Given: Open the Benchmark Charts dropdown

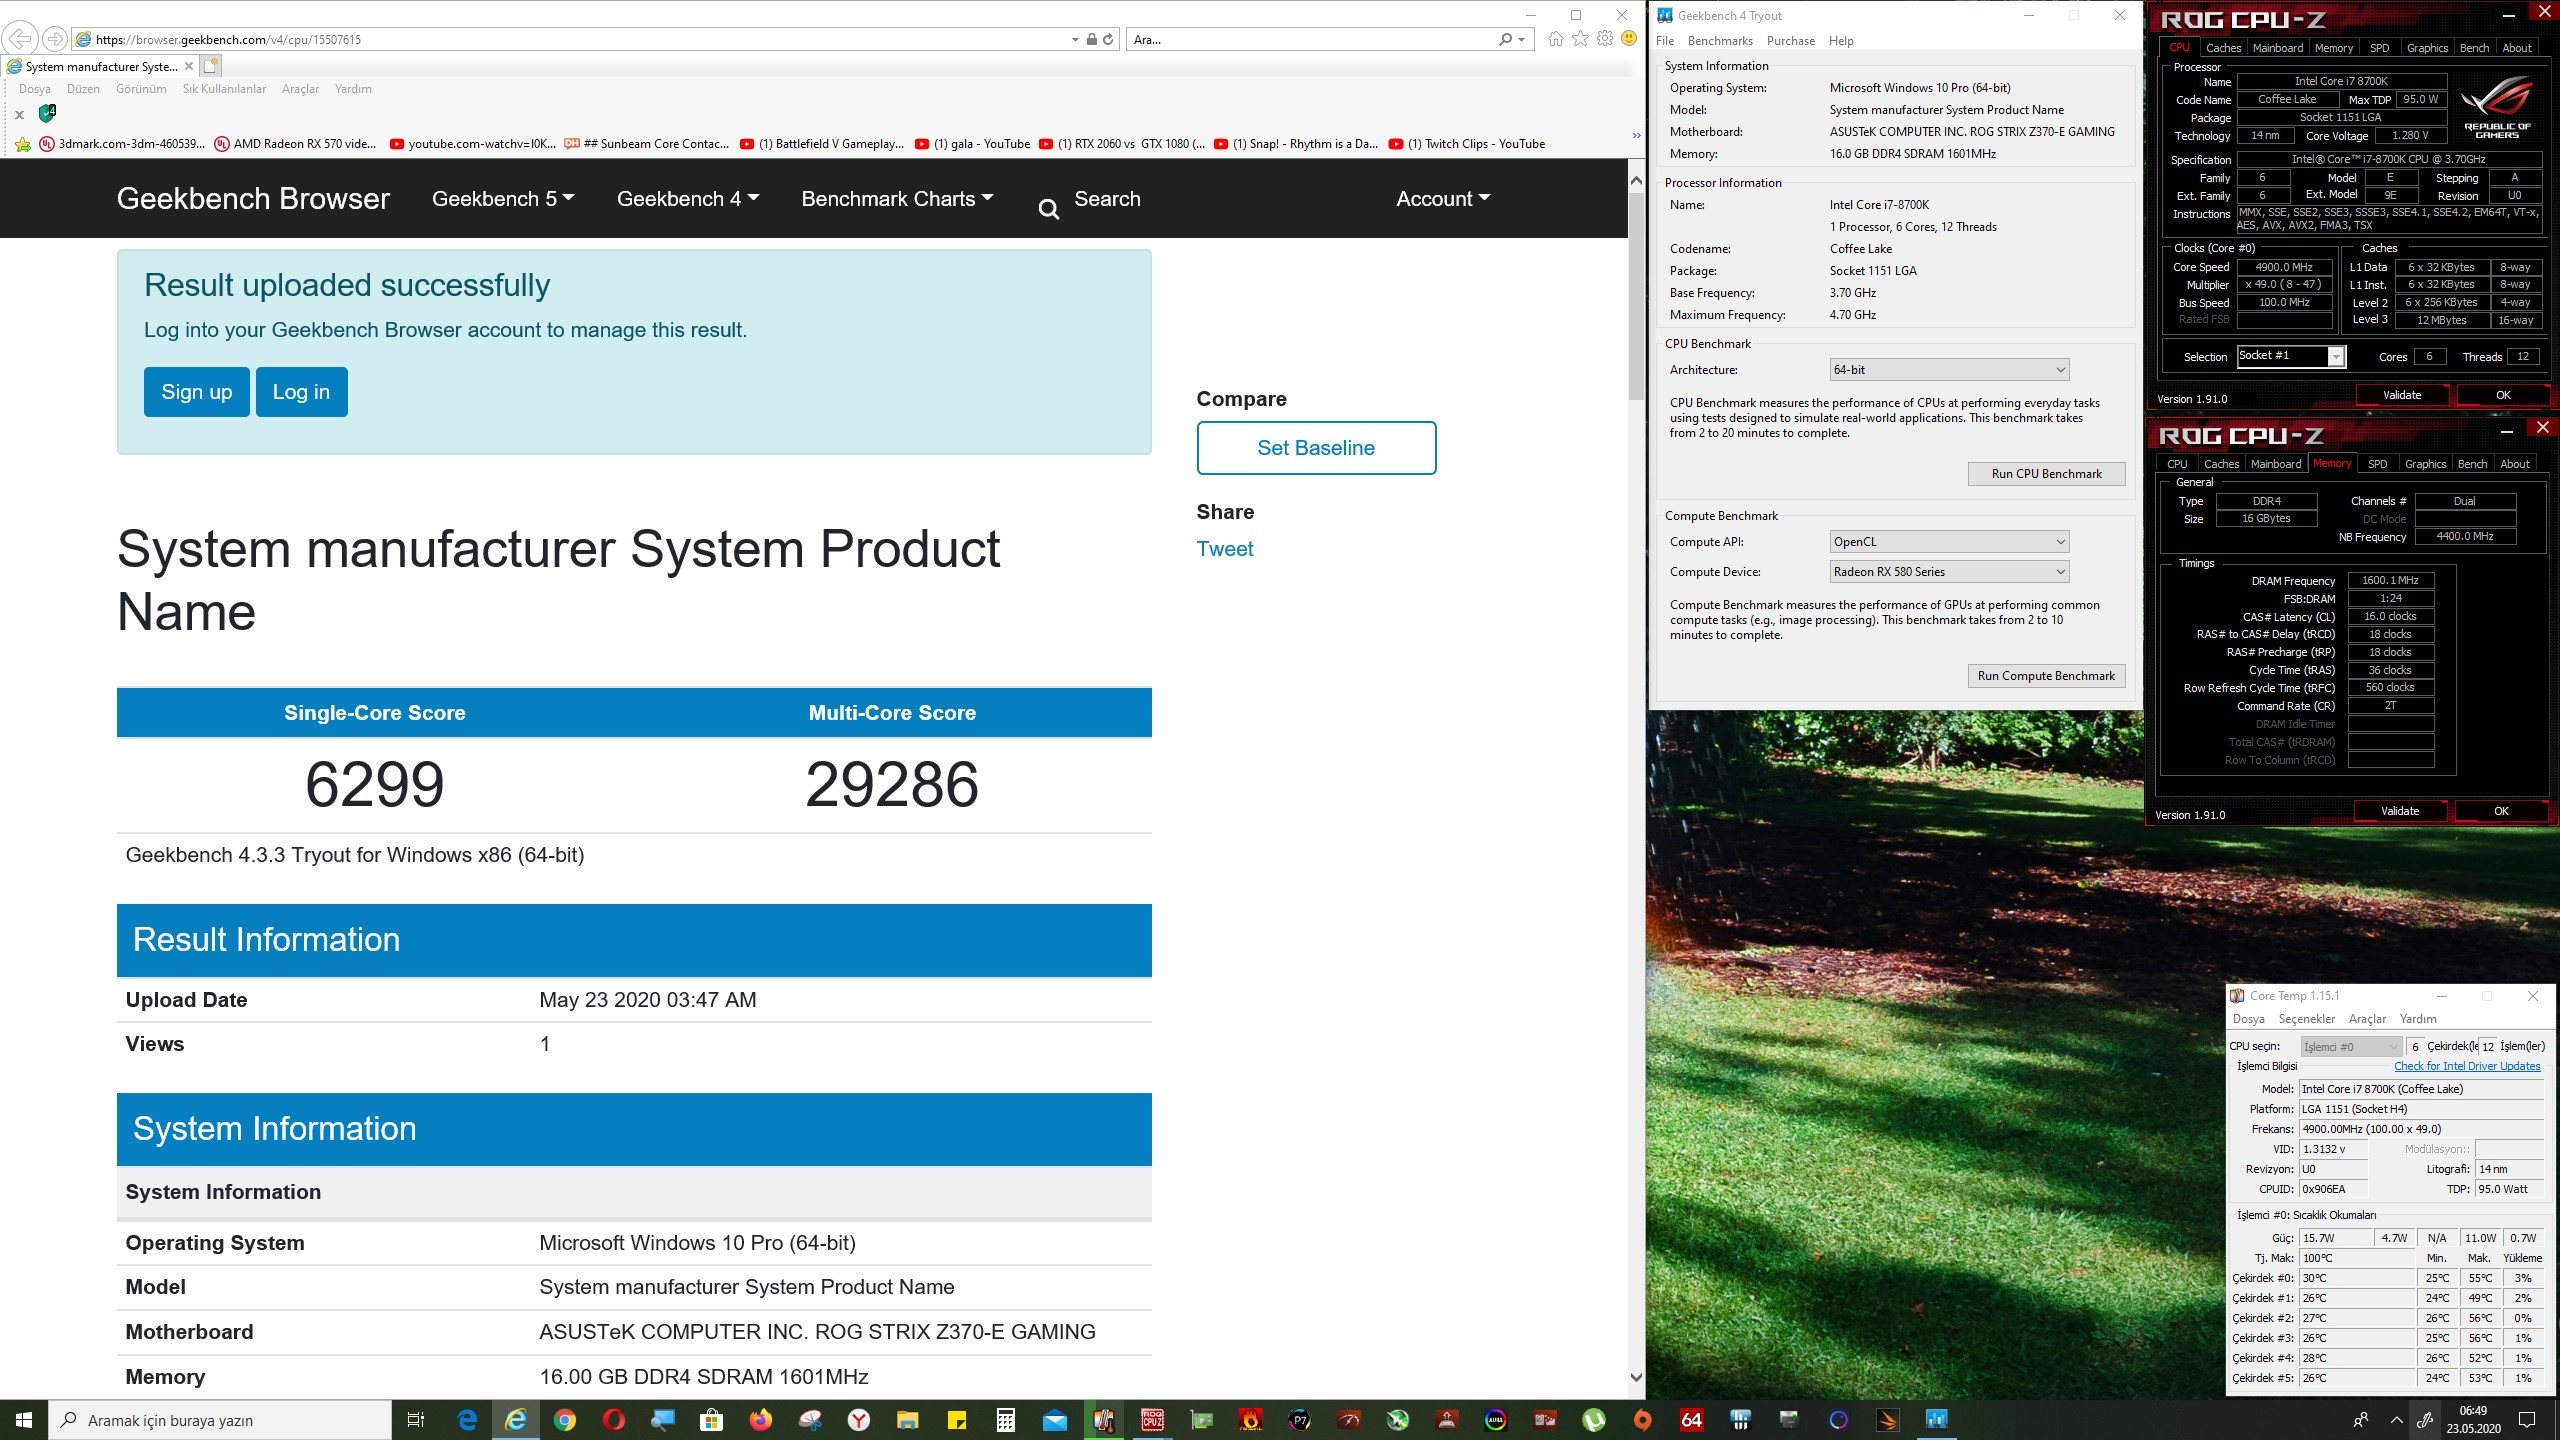Looking at the screenshot, I should 897,199.
